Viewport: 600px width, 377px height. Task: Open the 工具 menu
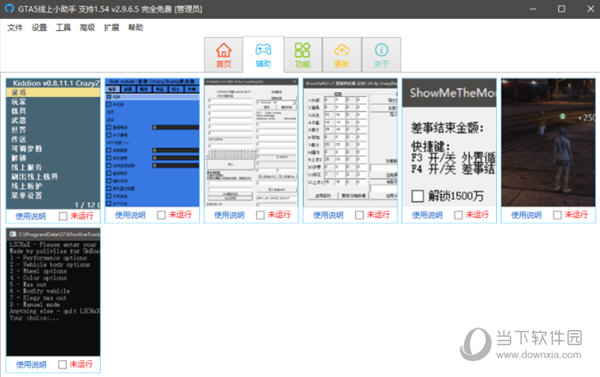(x=63, y=28)
